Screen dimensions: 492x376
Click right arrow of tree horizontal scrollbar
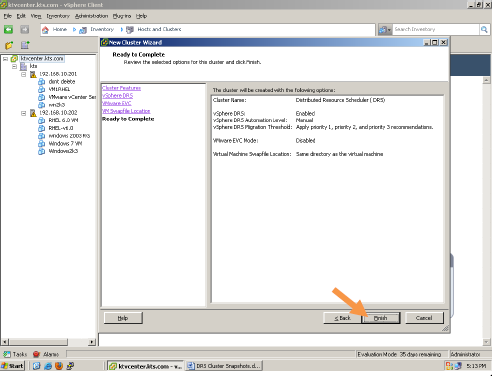(x=92, y=342)
